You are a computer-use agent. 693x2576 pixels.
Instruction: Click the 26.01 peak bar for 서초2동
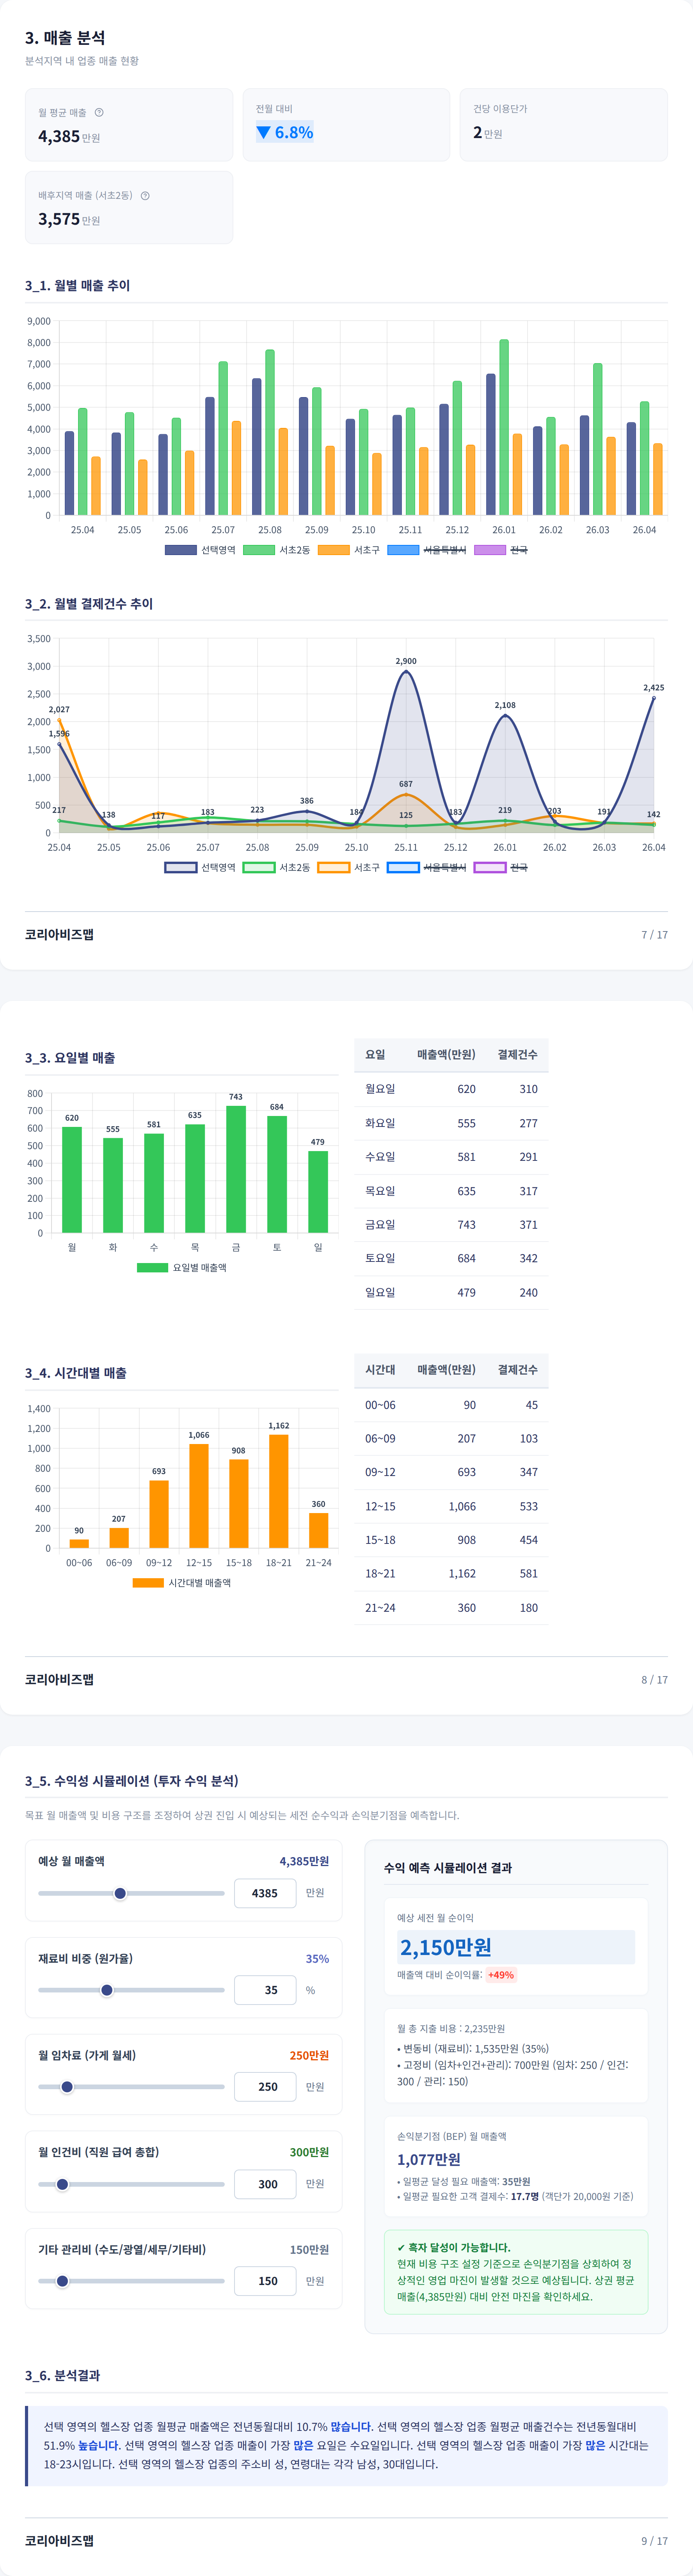coord(504,427)
